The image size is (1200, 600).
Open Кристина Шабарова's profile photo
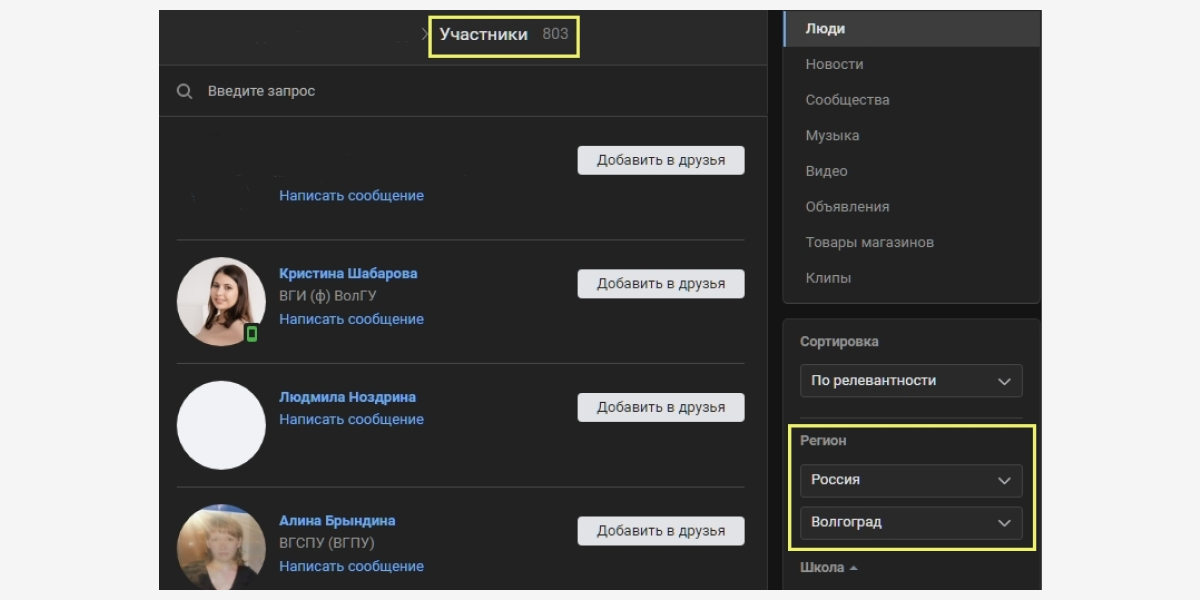click(x=221, y=301)
